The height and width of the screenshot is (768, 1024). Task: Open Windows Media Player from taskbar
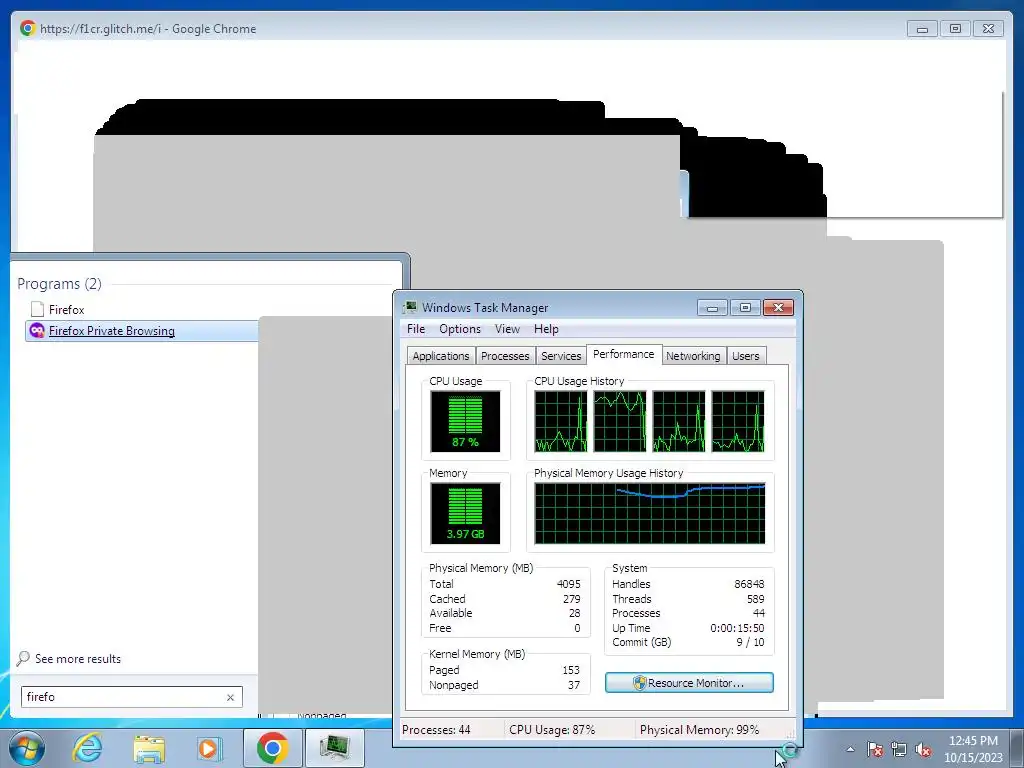209,748
